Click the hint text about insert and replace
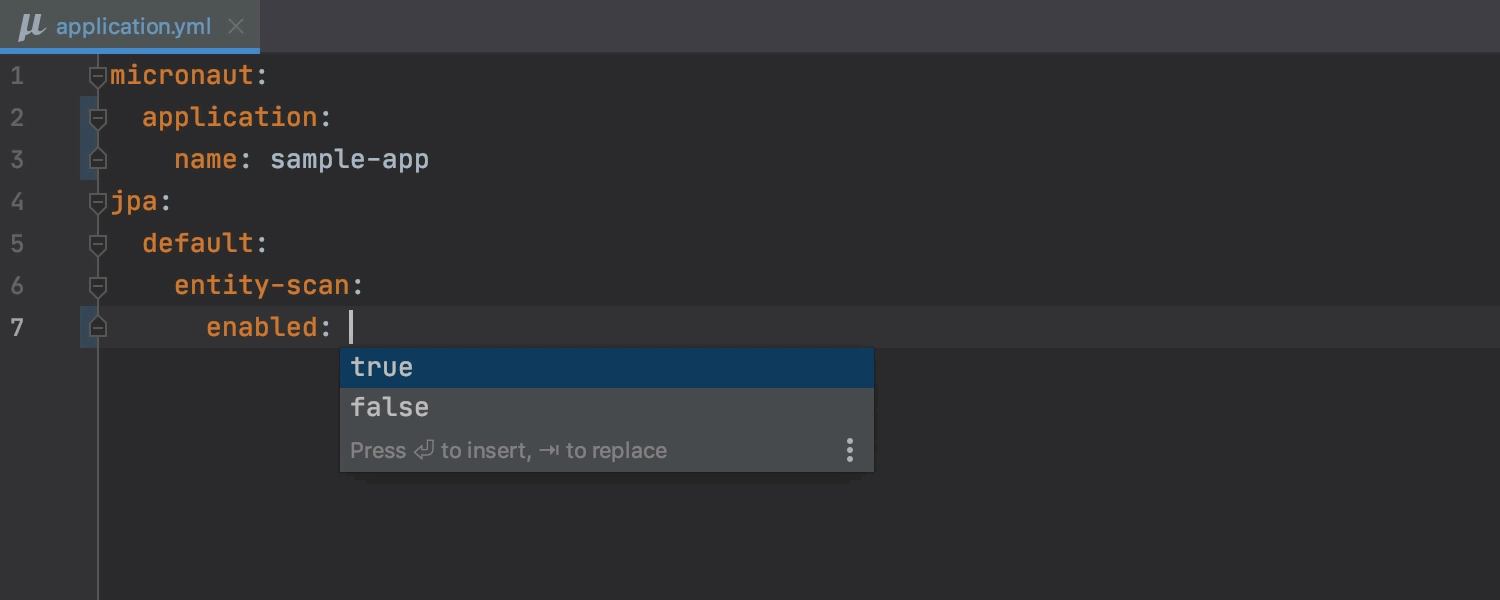1500x600 pixels. point(508,451)
